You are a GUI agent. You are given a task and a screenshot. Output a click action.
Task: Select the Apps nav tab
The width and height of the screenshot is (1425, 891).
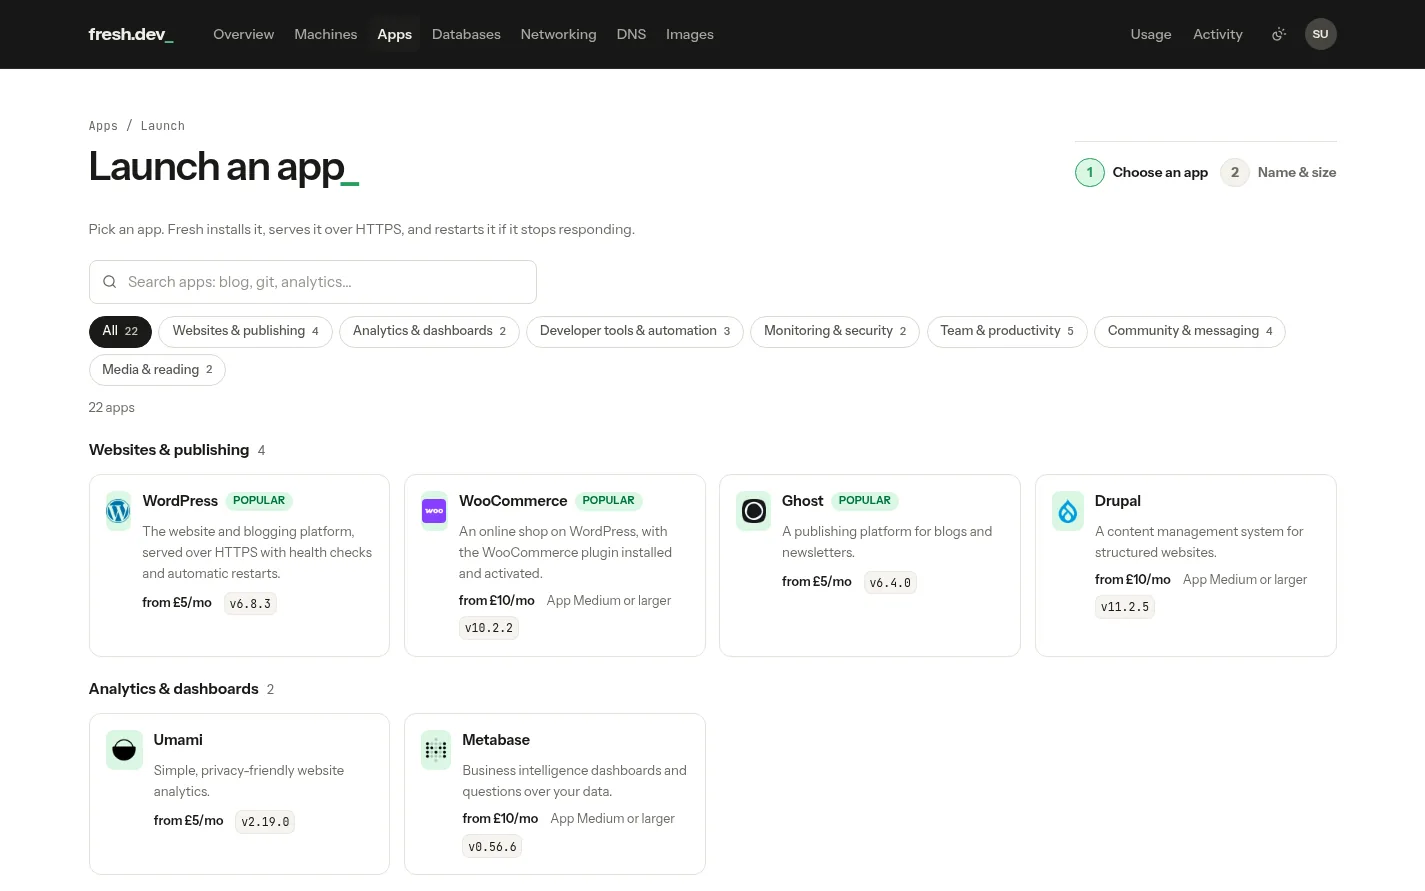394,34
